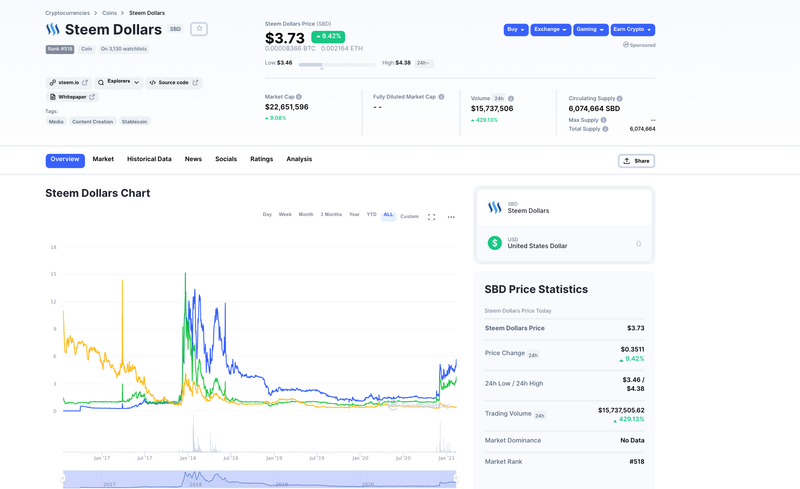Show Total Supply info icon
This screenshot has width=800, height=489.
click(x=606, y=129)
